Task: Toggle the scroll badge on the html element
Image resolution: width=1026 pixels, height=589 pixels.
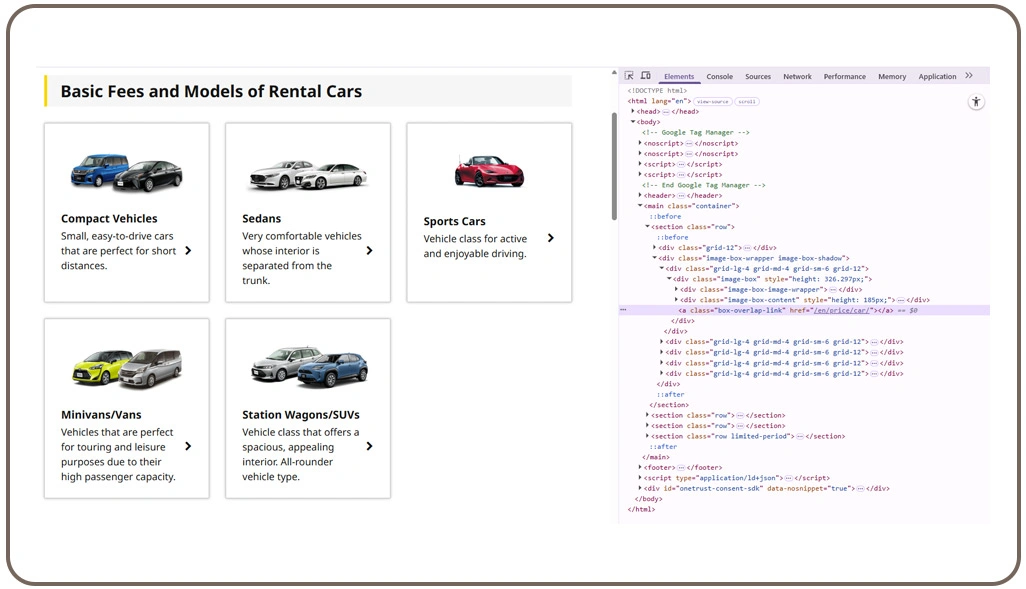Action: pyautogui.click(x=749, y=101)
